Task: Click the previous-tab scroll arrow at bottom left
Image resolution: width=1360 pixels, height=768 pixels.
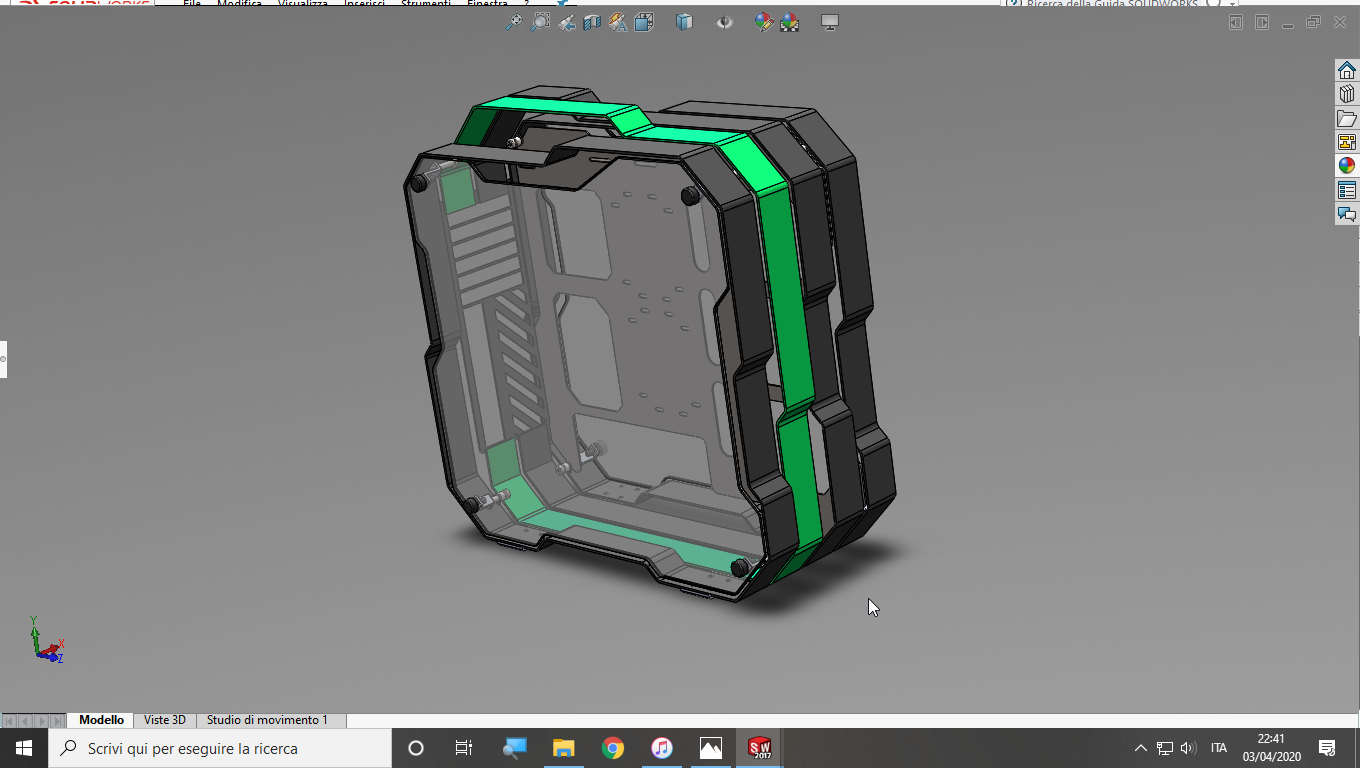Action: (x=26, y=721)
